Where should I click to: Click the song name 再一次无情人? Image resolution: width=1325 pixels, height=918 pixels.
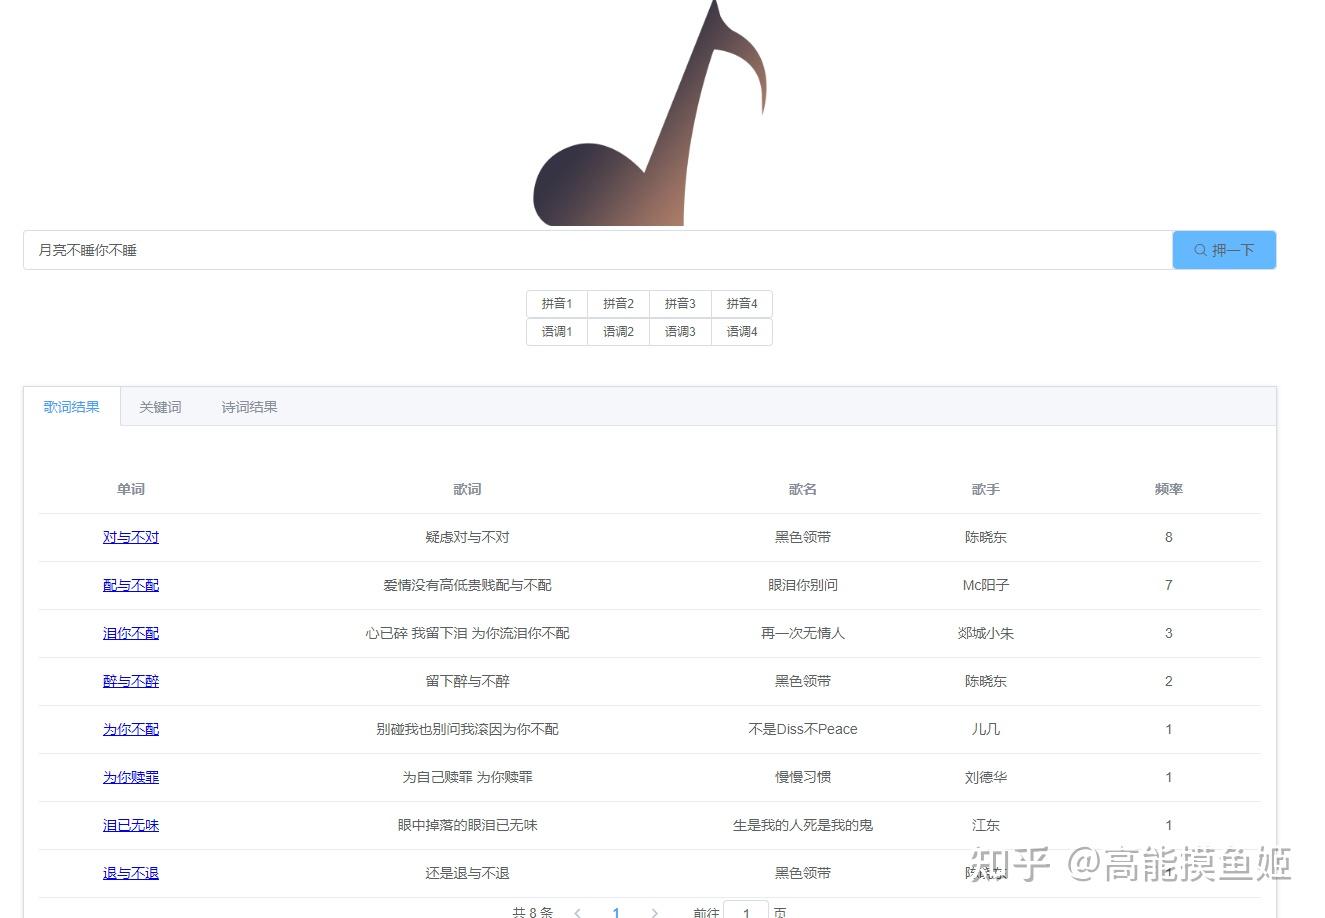tap(803, 633)
